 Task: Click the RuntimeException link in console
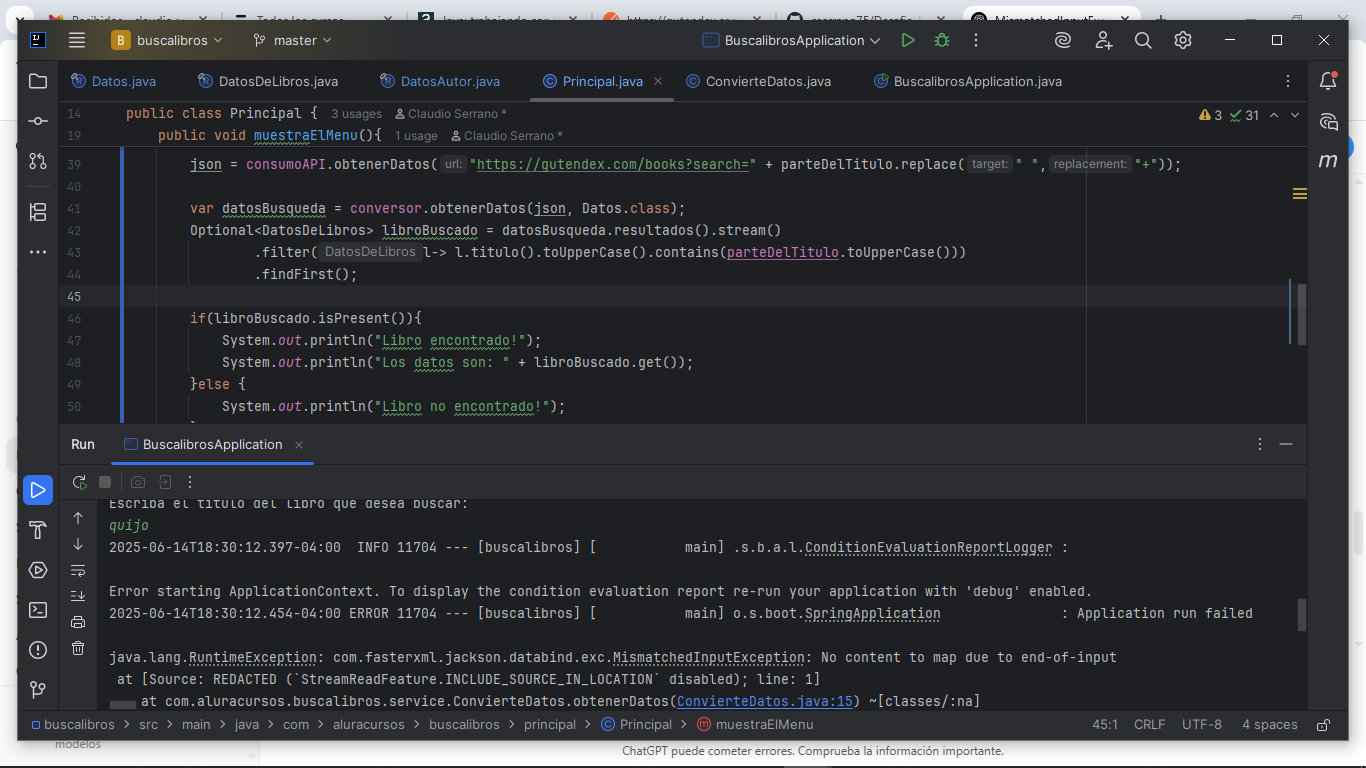[253, 658]
